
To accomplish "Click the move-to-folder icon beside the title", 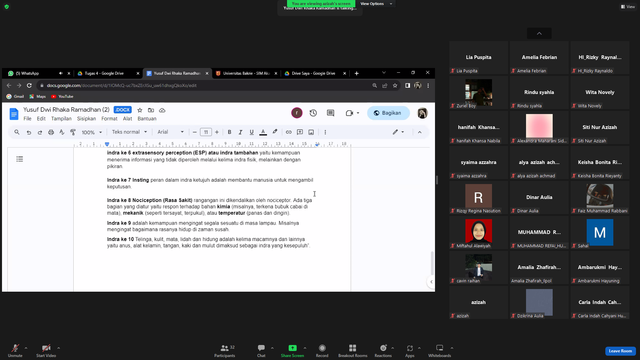I will click(151, 110).
